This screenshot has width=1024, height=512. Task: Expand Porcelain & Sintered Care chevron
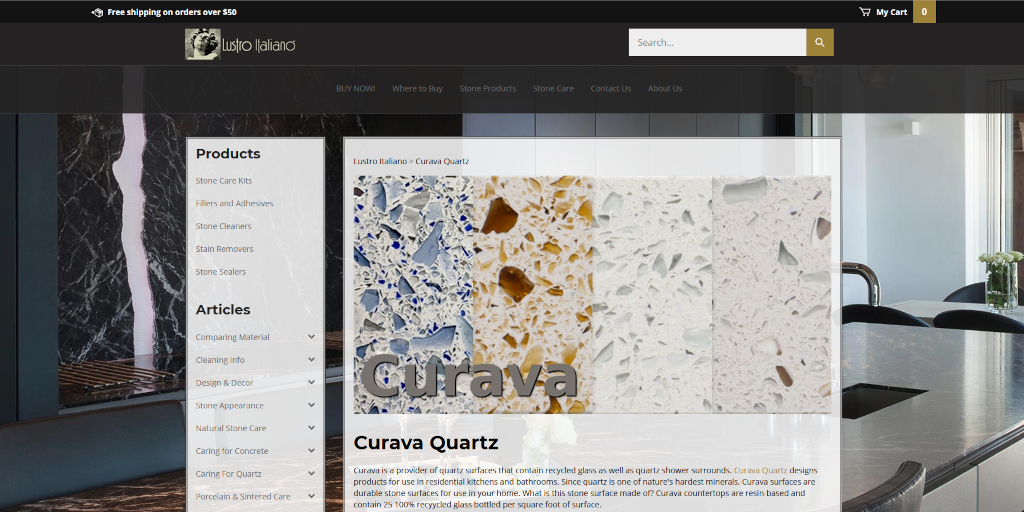pos(312,496)
